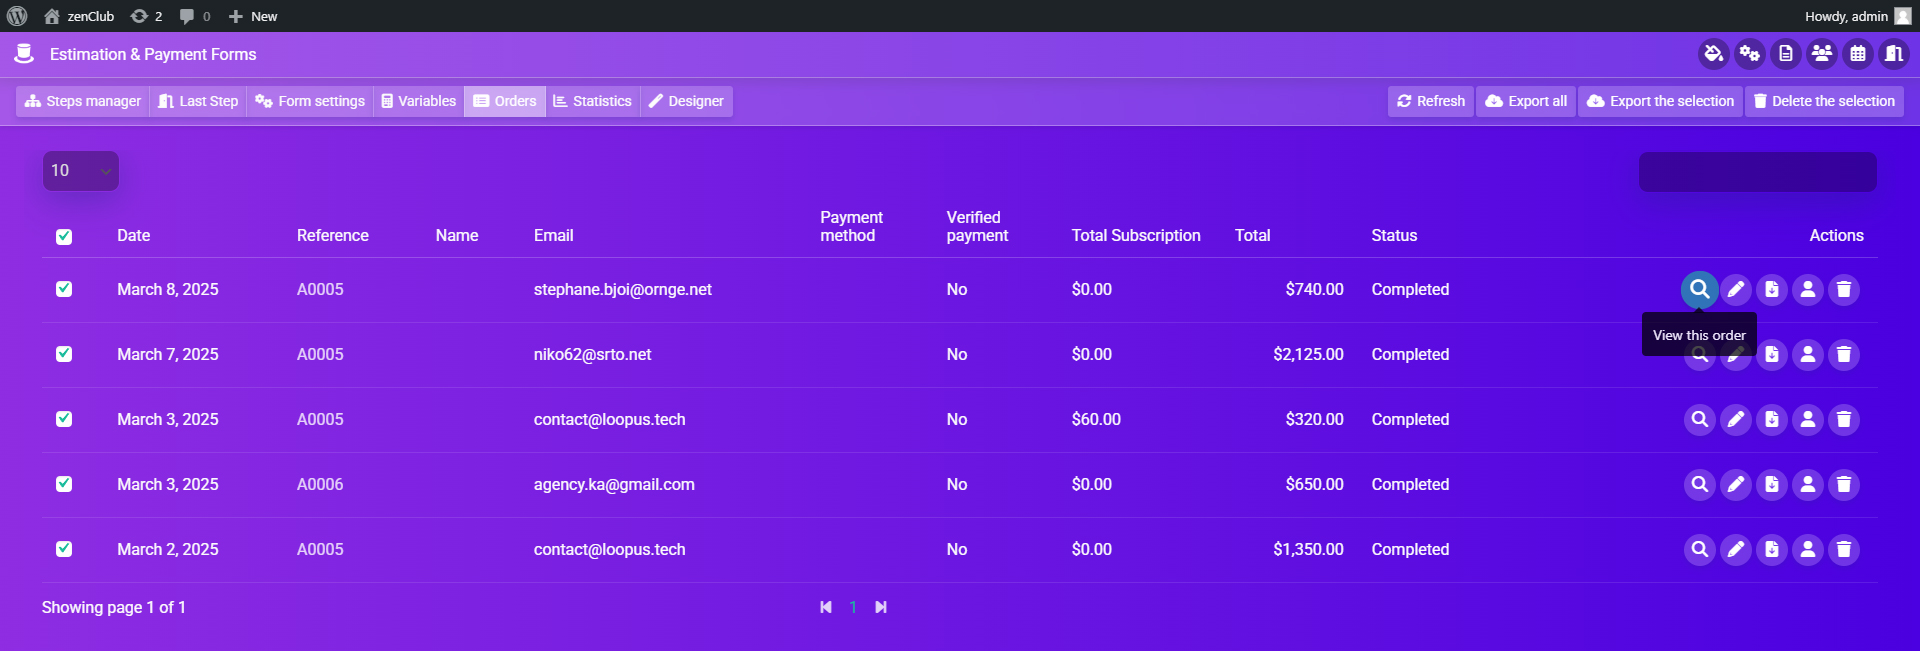The width and height of the screenshot is (1920, 651).
Task: Sort orders by the Status column header
Action: (x=1394, y=236)
